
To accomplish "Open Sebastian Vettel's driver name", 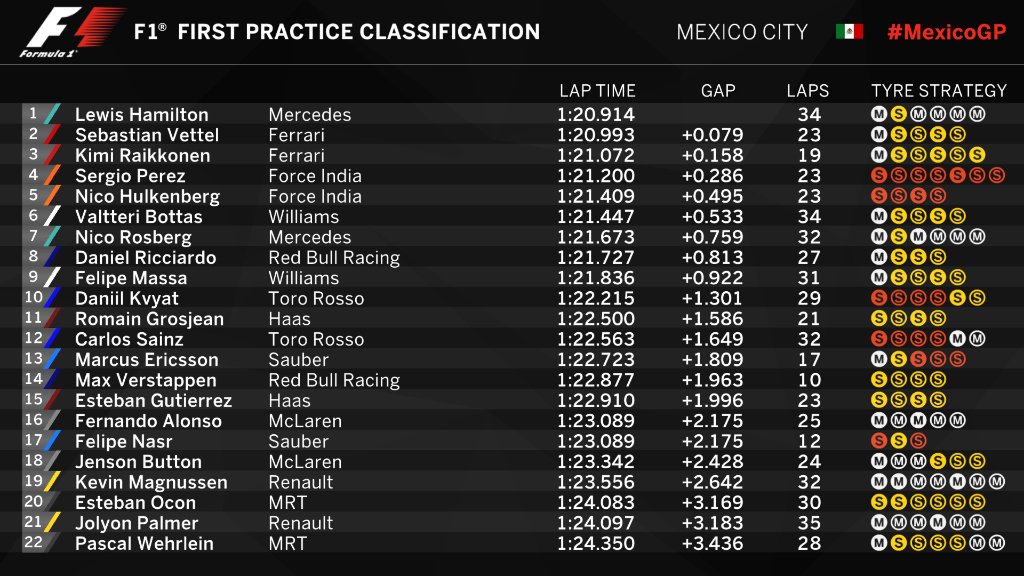I will point(147,135).
